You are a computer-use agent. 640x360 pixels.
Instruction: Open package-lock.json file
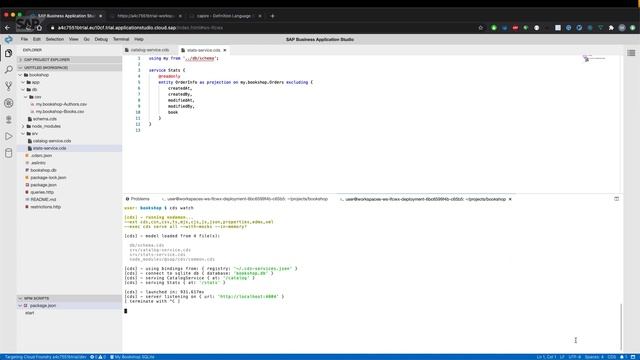(48, 178)
